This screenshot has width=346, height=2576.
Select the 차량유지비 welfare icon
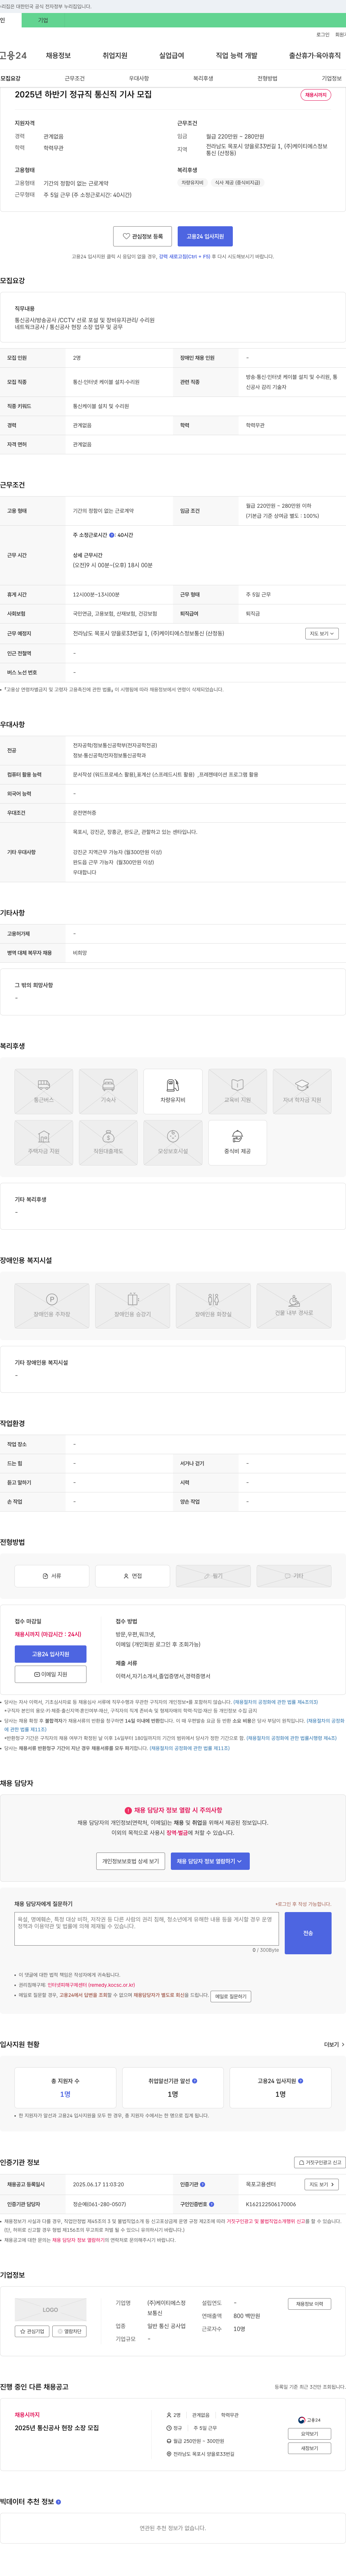[173, 1091]
